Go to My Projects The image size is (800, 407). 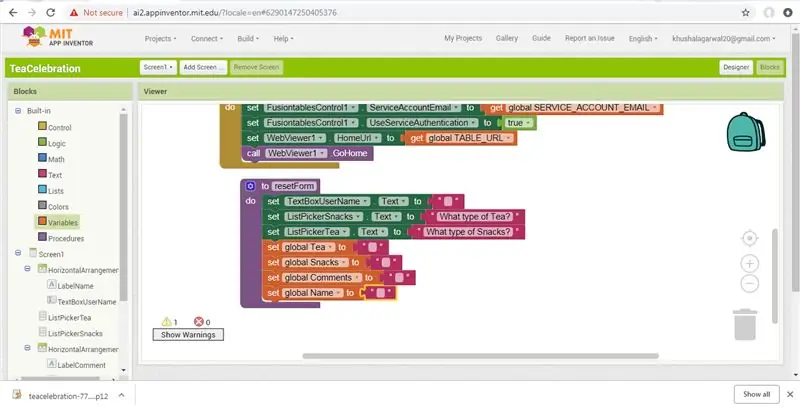point(463,38)
